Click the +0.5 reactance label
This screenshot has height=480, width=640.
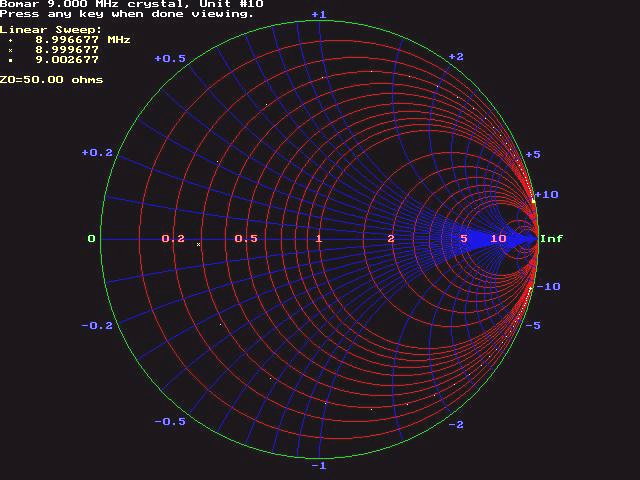click(x=170, y=59)
